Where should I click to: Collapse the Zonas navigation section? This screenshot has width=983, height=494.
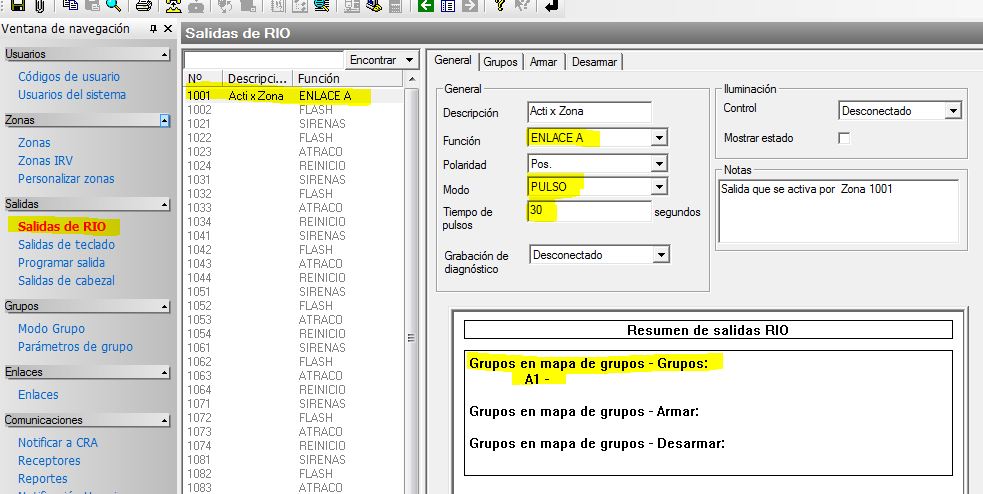tap(164, 120)
